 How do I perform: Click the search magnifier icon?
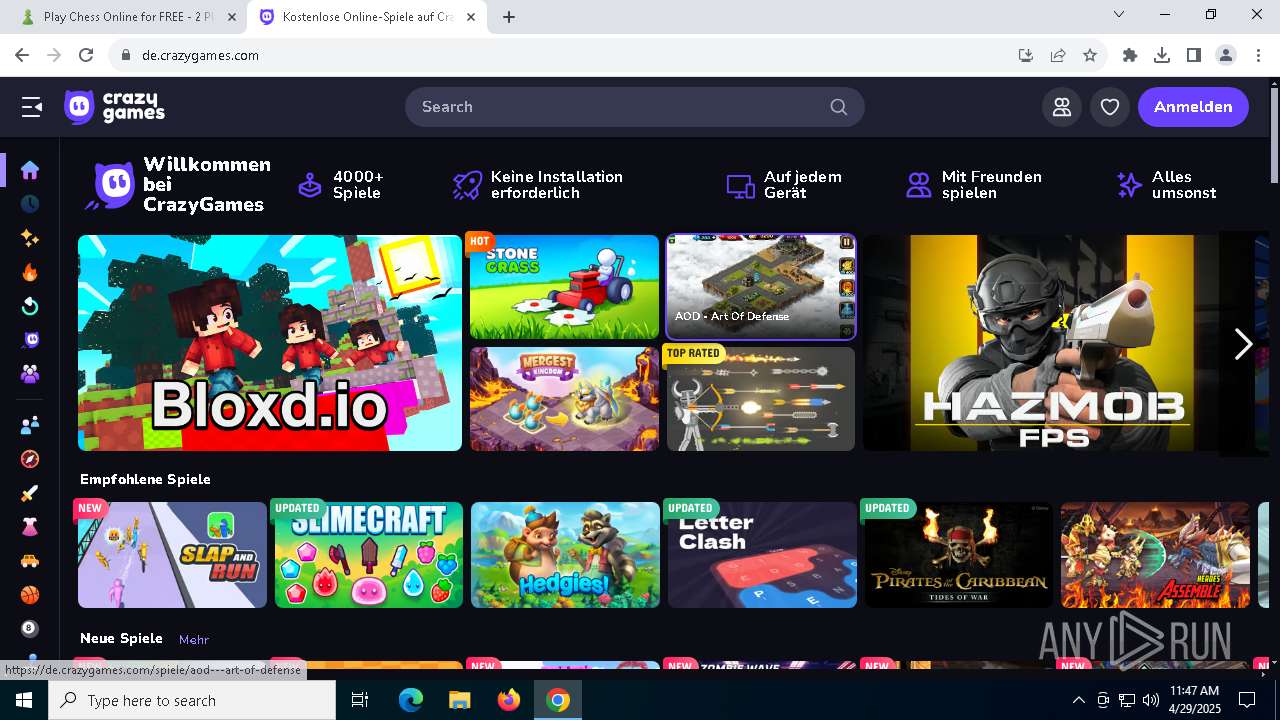(839, 107)
